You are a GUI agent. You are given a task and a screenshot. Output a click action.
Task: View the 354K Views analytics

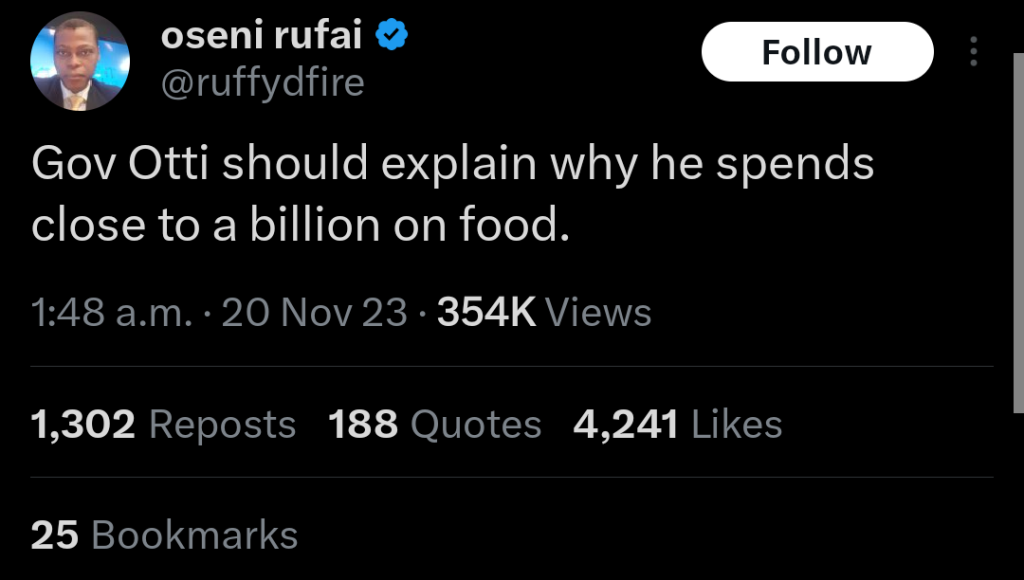pos(487,313)
